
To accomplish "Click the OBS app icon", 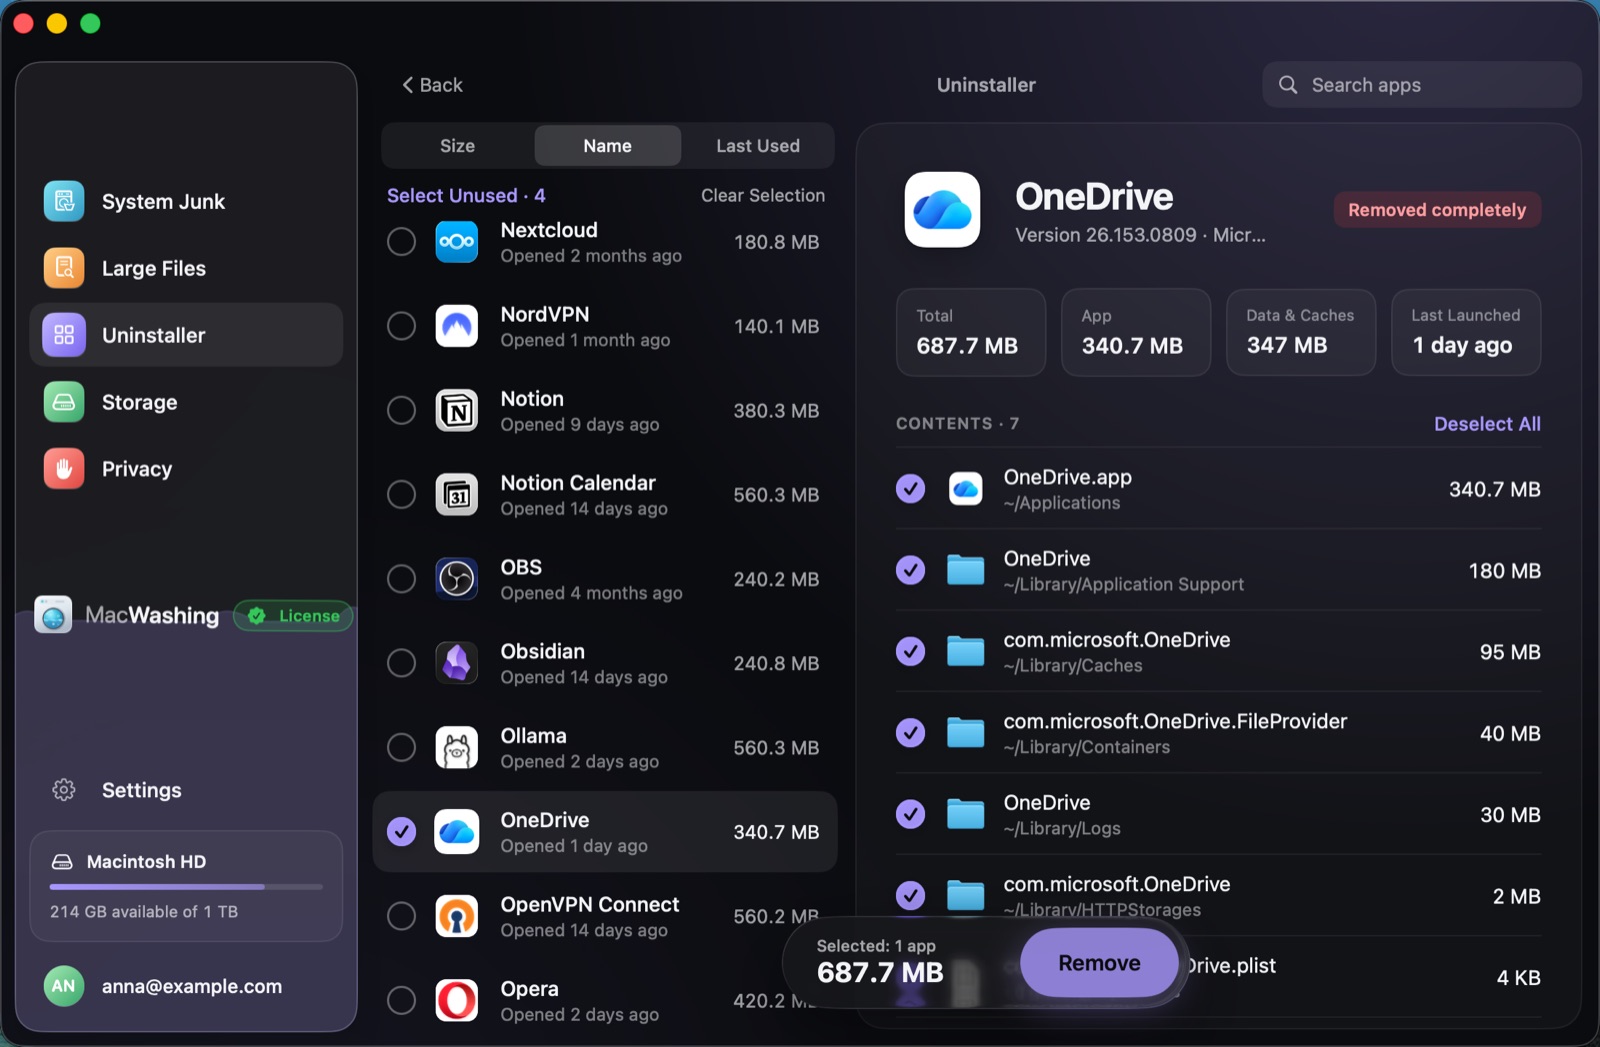I will coord(457,579).
